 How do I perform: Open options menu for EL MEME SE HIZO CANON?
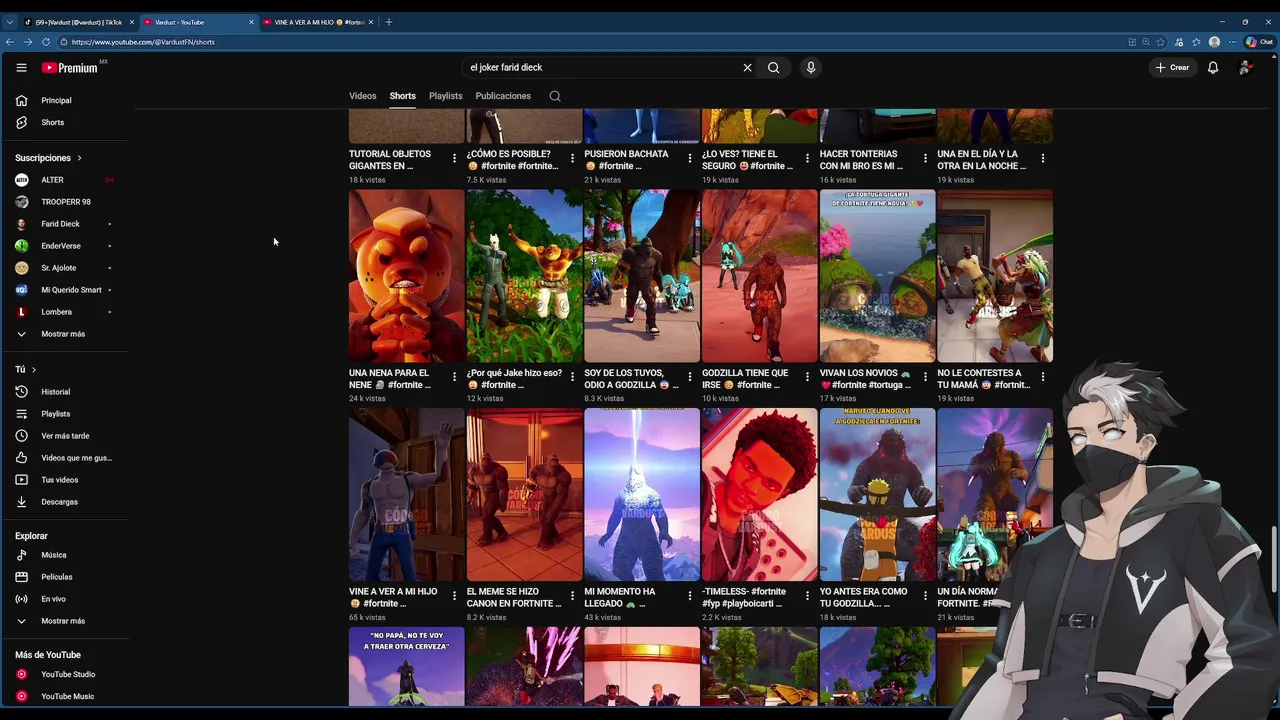point(572,596)
